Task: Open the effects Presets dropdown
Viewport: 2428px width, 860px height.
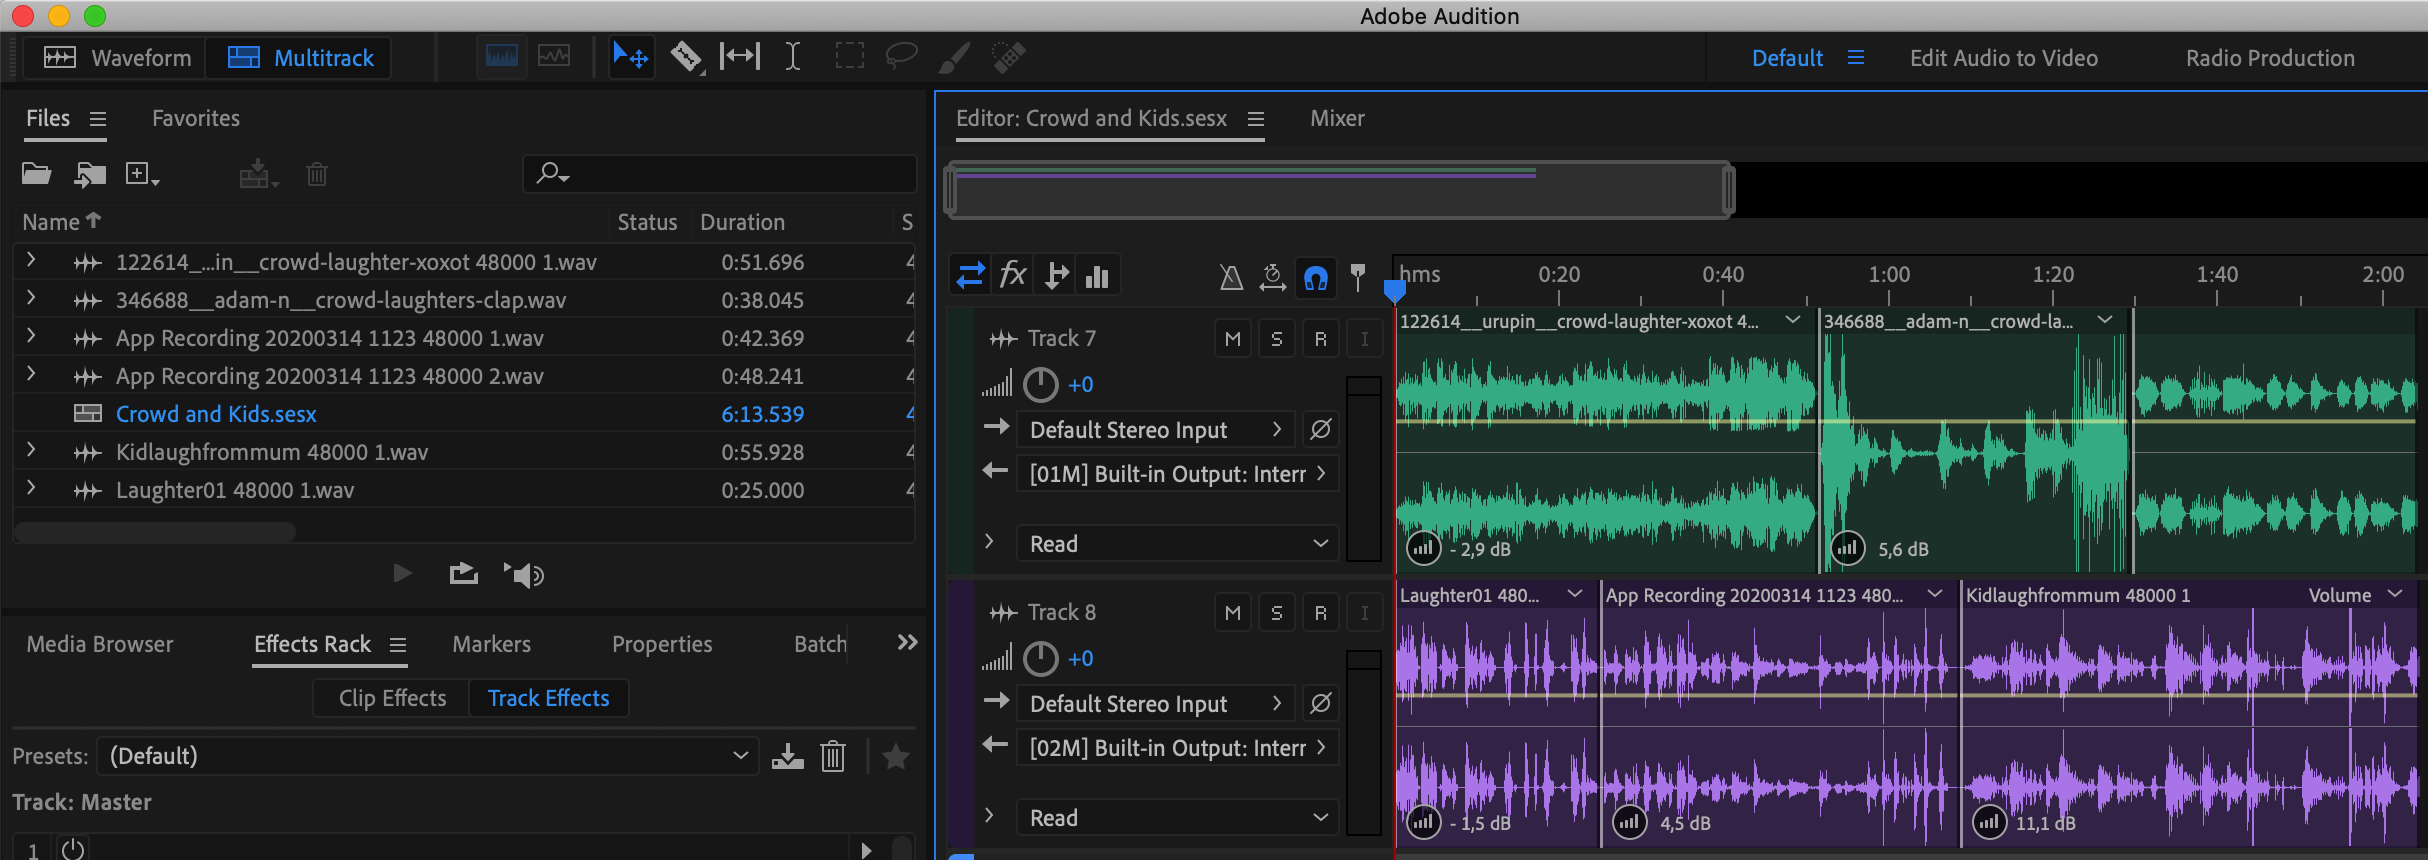Action: tap(428, 756)
